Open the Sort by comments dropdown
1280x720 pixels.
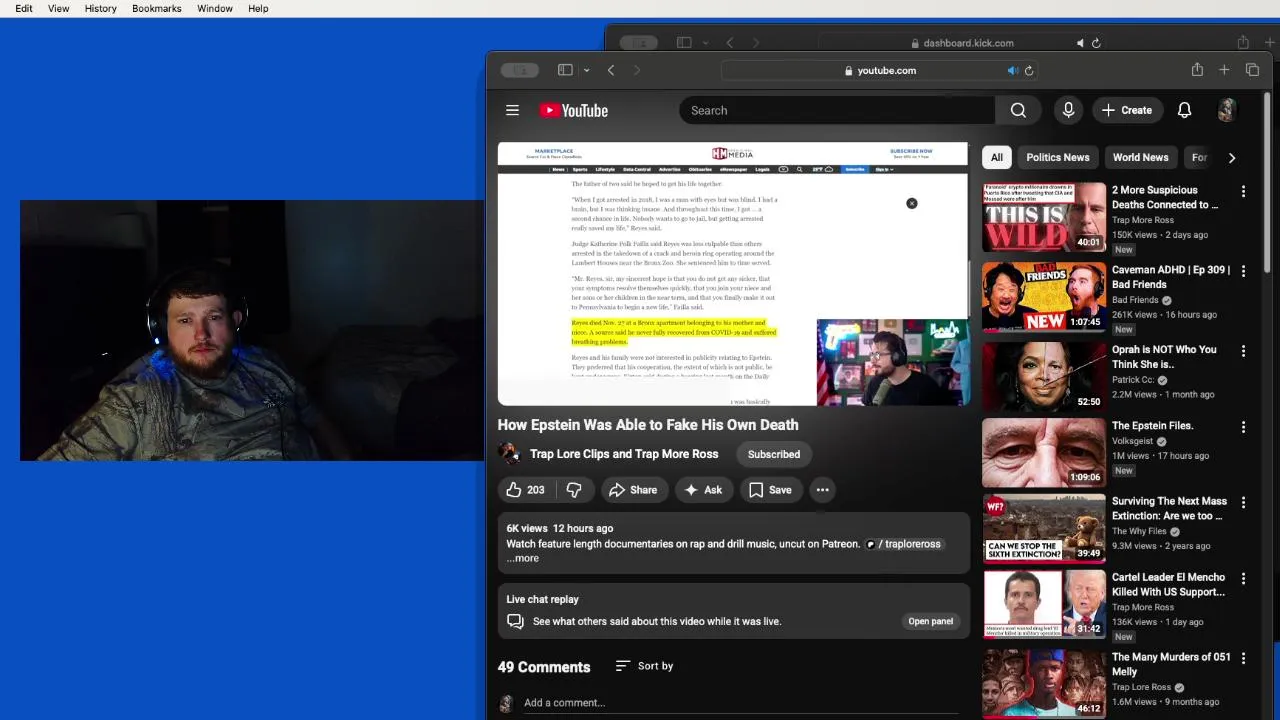(644, 666)
